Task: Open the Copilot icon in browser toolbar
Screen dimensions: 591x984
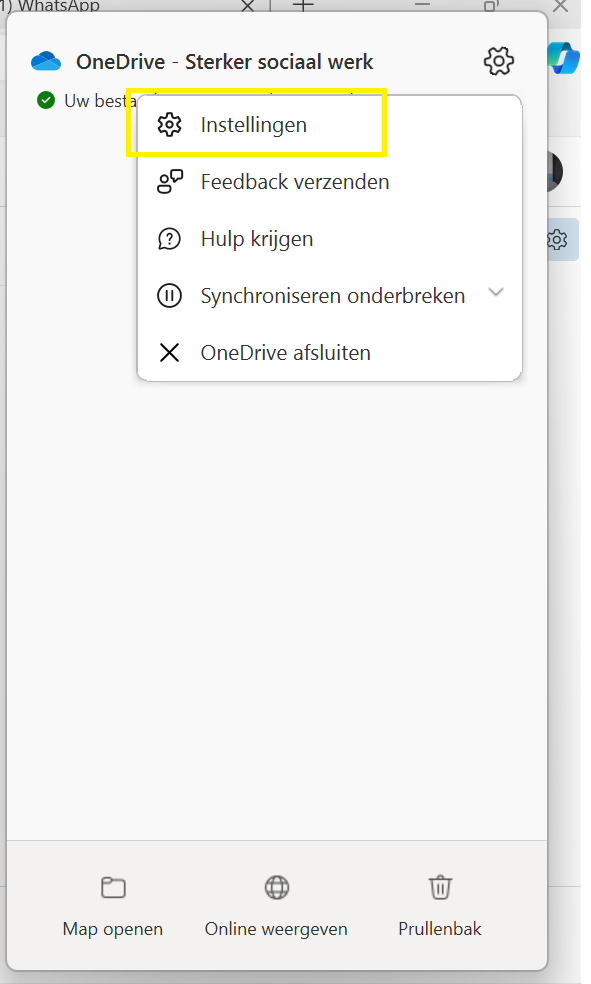Action: (x=564, y=58)
